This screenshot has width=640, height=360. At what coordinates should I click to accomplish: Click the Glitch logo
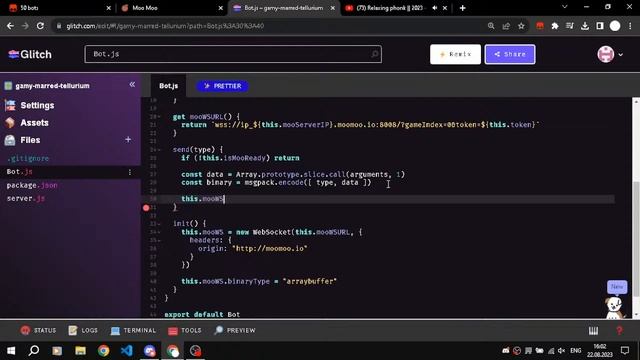pyautogui.click(x=30, y=54)
